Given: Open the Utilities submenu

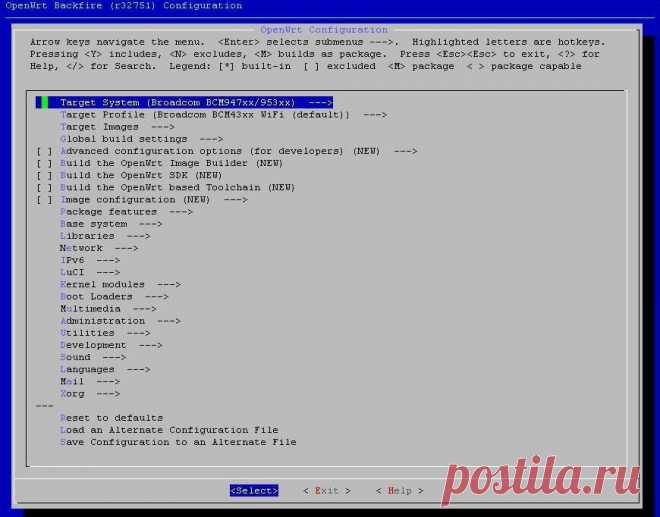Looking at the screenshot, I should point(105,333).
